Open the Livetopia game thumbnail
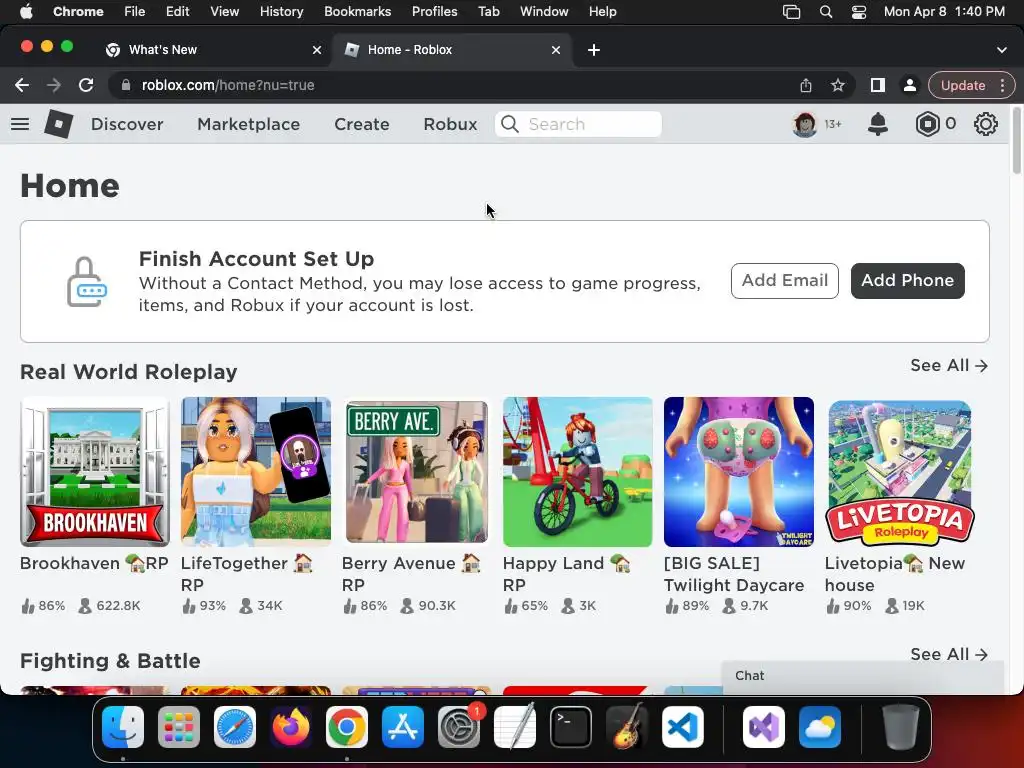The image size is (1024, 768). pos(899,472)
